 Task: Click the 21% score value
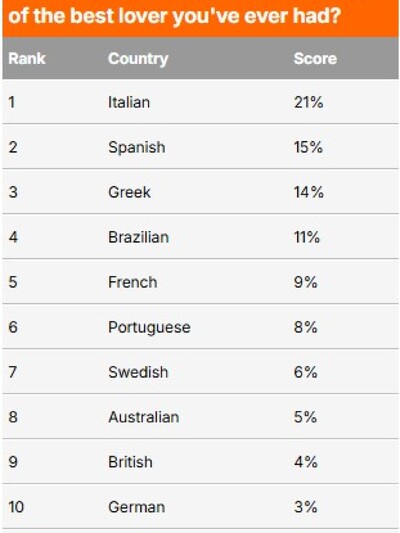[x=308, y=102]
